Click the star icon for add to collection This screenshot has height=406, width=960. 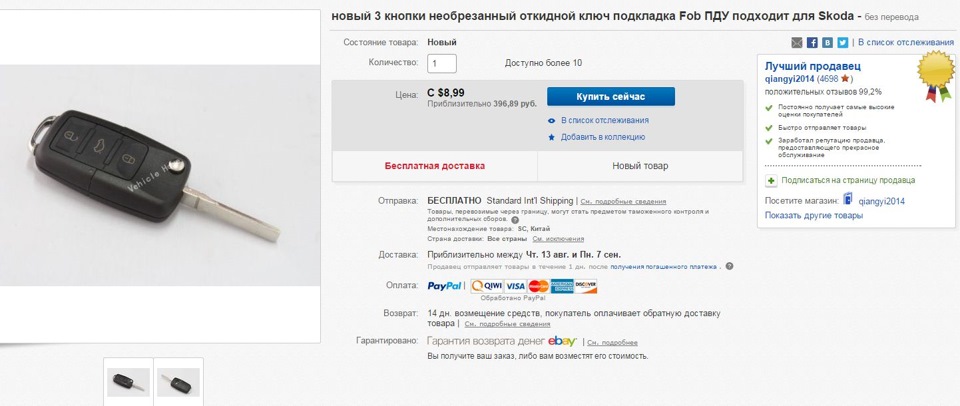pyautogui.click(x=551, y=137)
